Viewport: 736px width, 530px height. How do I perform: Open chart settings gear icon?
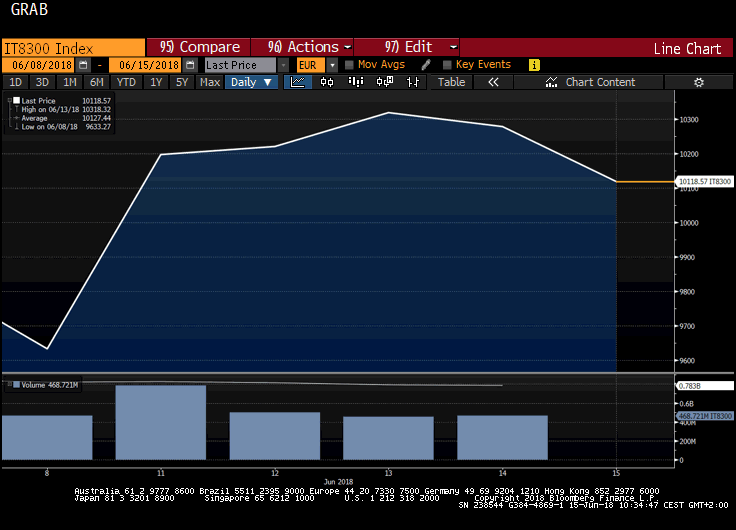point(698,82)
